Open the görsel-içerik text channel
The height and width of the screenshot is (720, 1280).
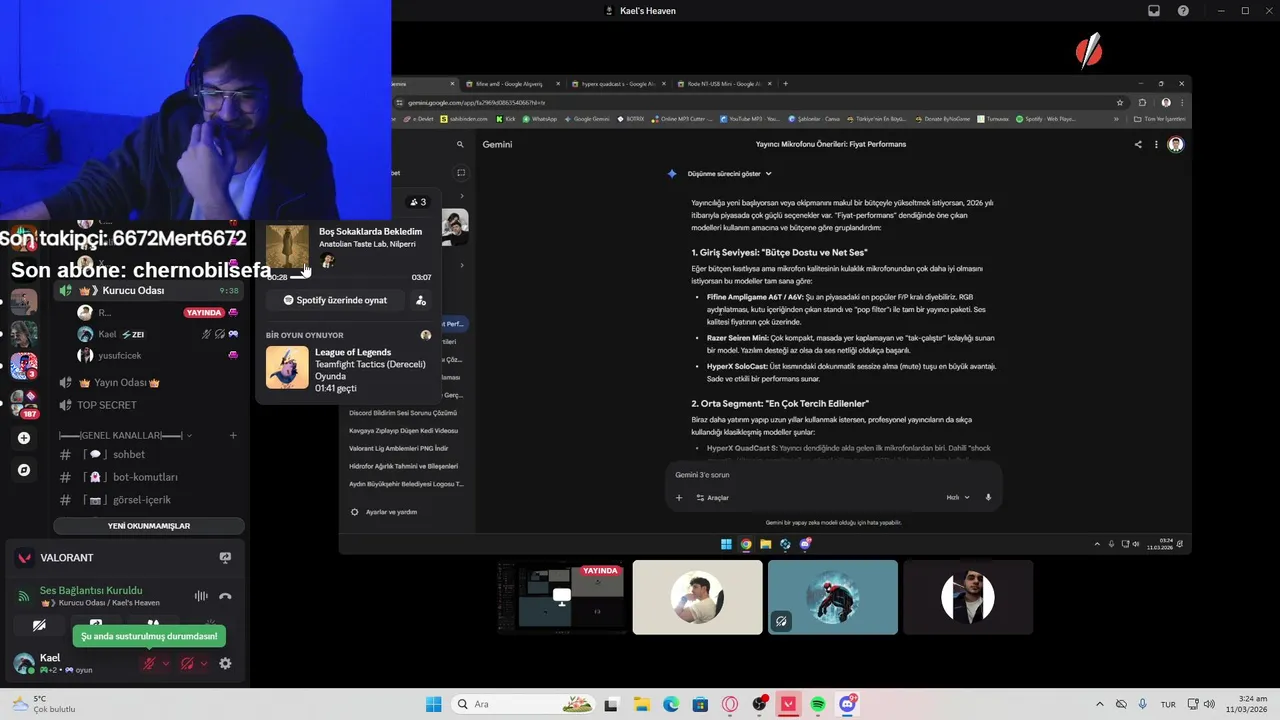150,500
